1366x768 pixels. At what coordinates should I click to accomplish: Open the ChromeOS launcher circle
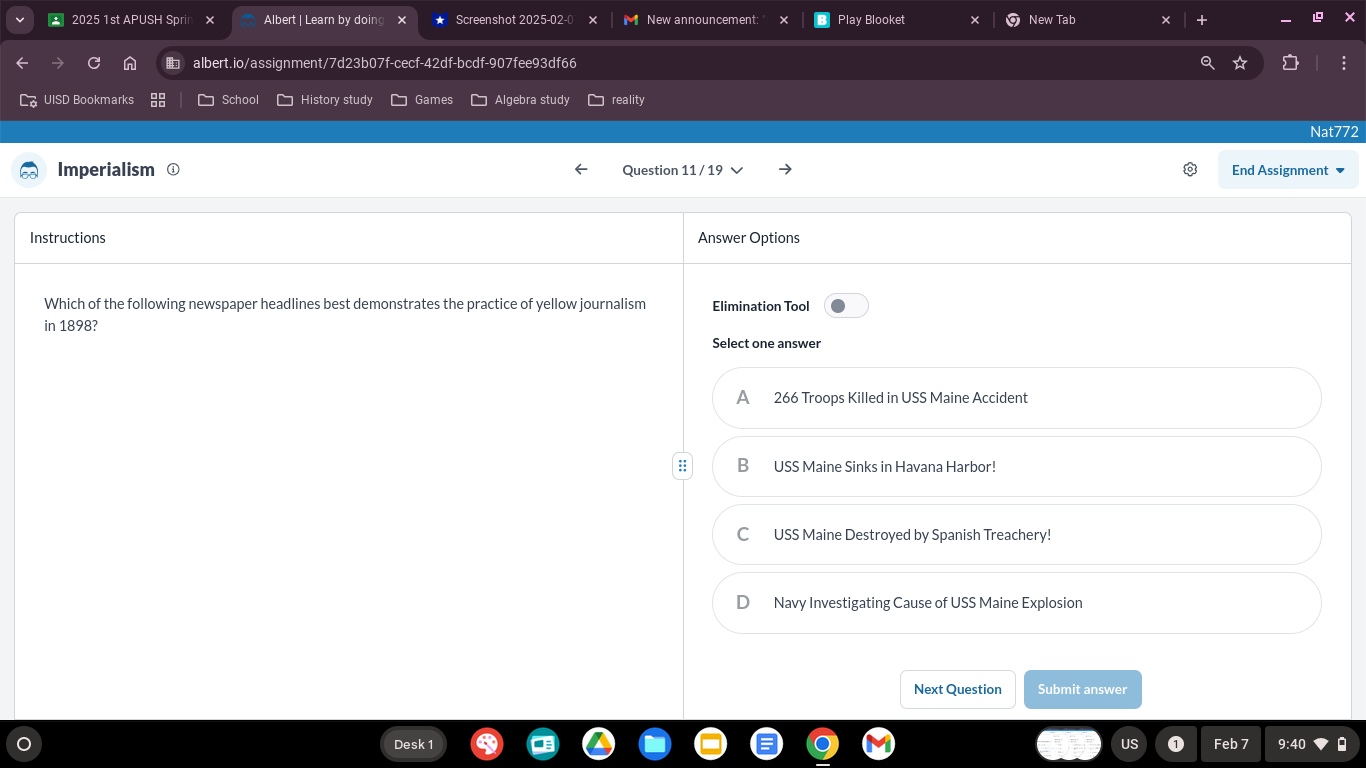click(24, 744)
